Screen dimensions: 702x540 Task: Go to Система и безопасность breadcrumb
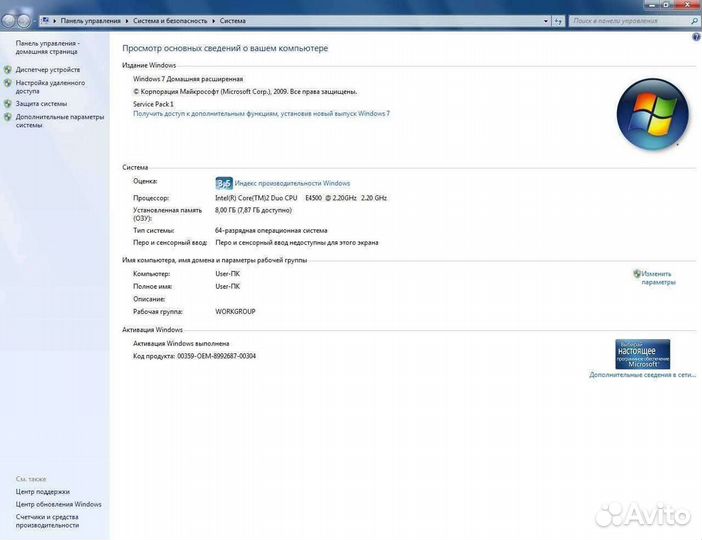pos(170,21)
